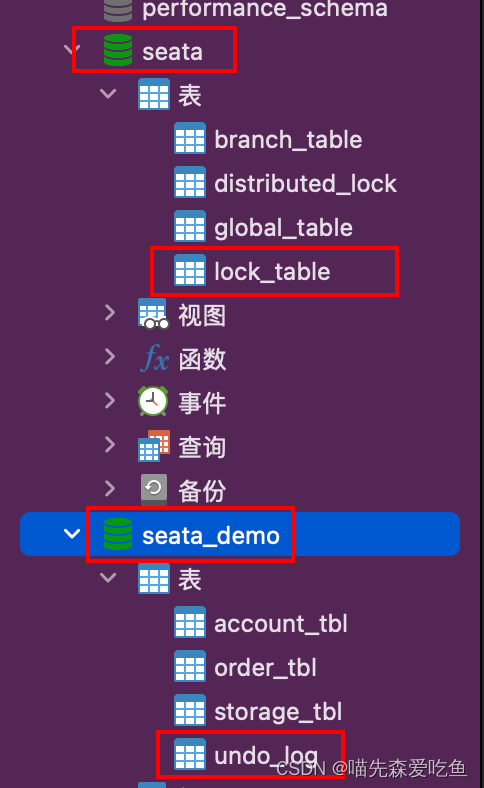The height and width of the screenshot is (788, 484).
Task: Click the lock_table table icon
Action: click(x=190, y=271)
